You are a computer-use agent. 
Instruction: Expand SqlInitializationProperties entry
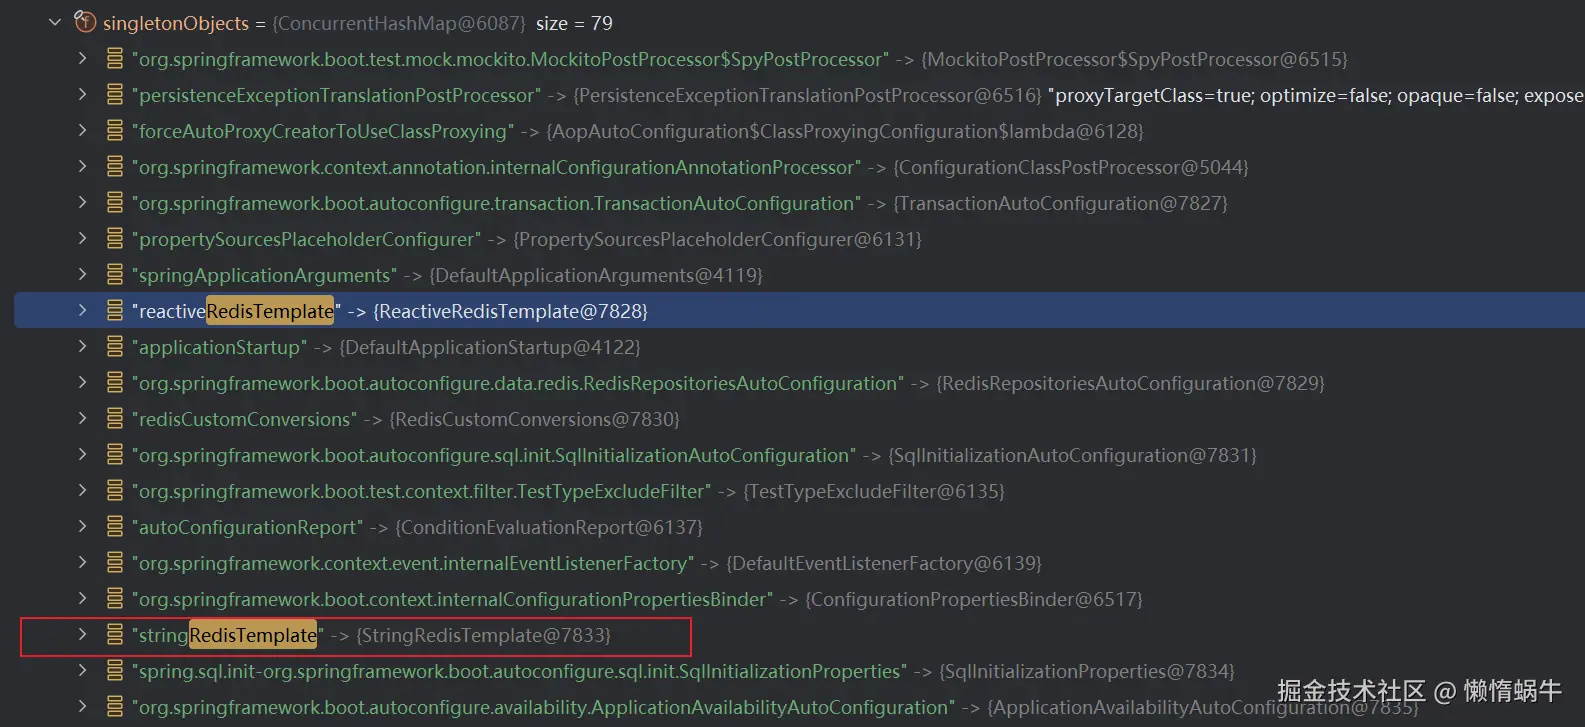point(83,670)
